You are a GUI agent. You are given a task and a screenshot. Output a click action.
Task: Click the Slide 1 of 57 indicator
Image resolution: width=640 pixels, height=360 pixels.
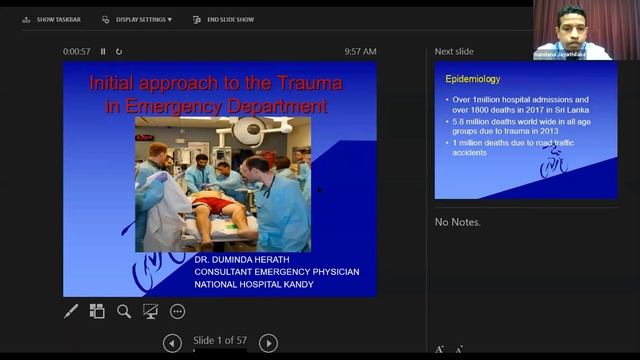[x=220, y=340]
